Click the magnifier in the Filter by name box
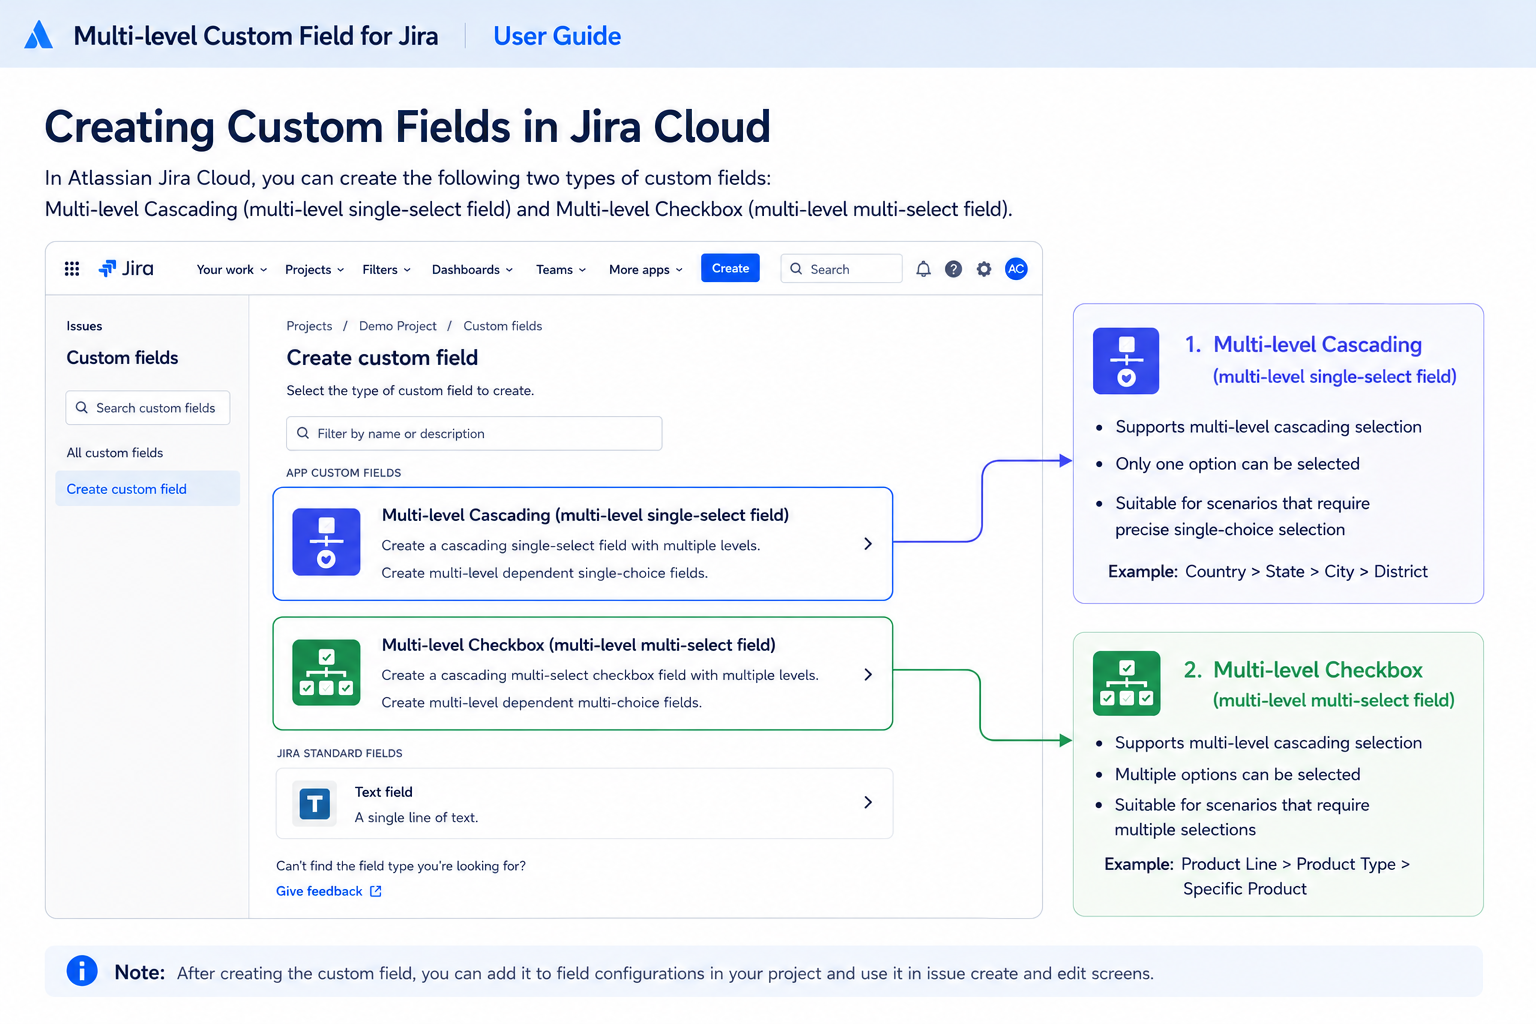 tap(303, 433)
